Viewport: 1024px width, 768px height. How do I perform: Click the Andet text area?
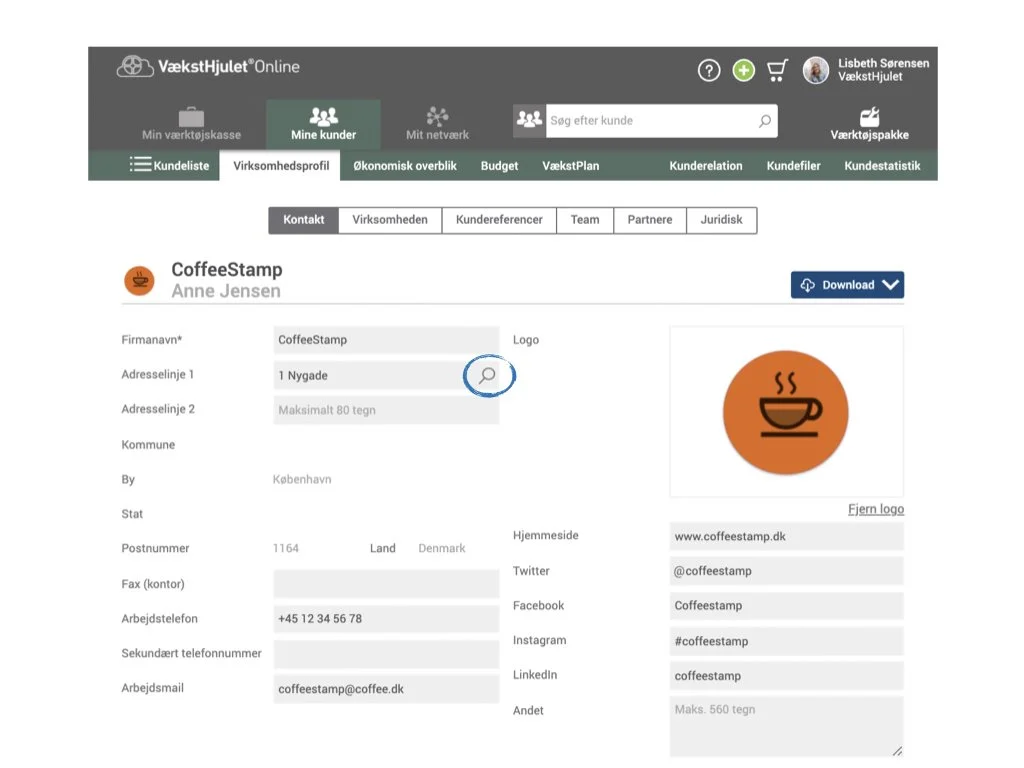(x=786, y=727)
